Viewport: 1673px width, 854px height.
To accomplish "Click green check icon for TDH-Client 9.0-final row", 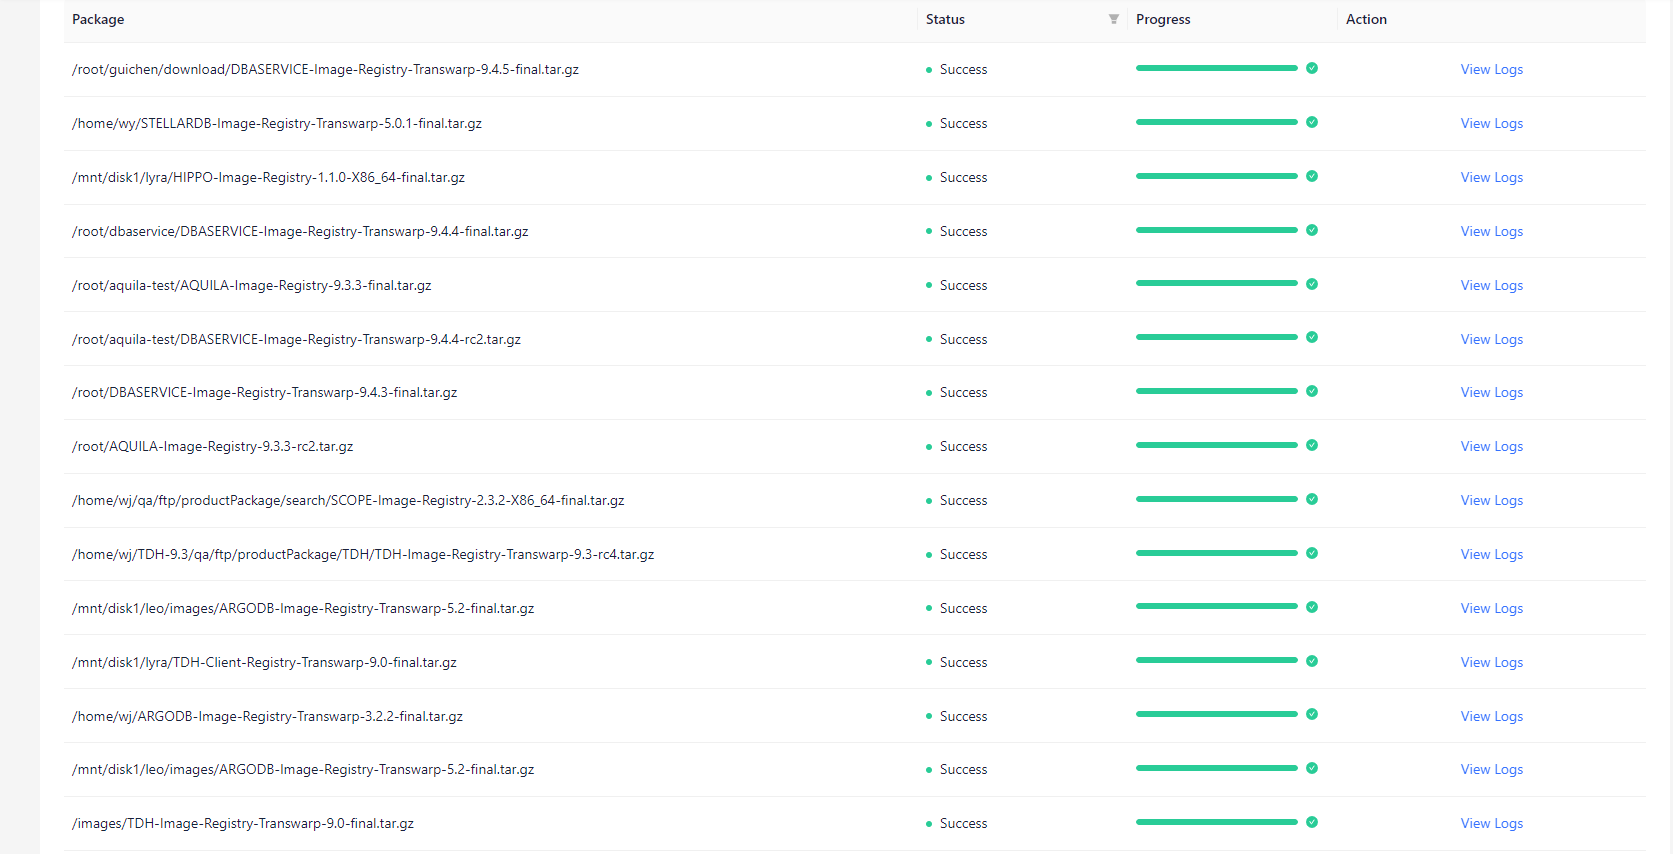I will pyautogui.click(x=1312, y=661).
